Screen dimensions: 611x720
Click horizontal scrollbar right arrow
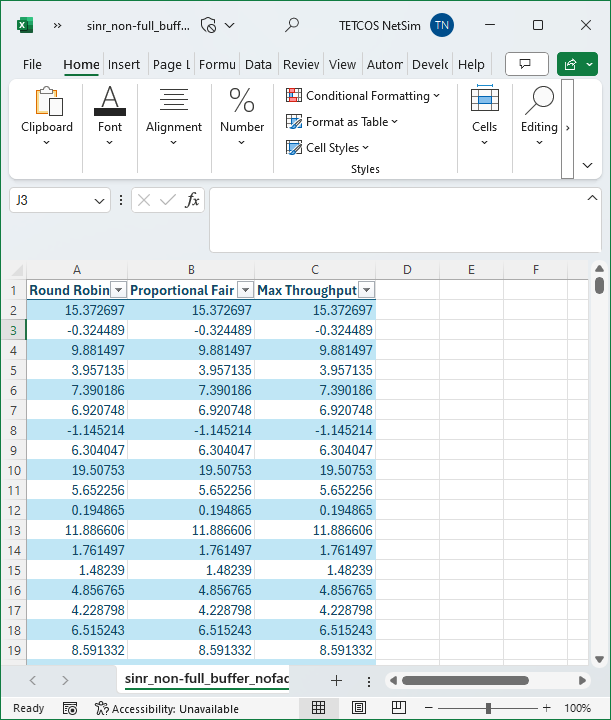pos(582,681)
